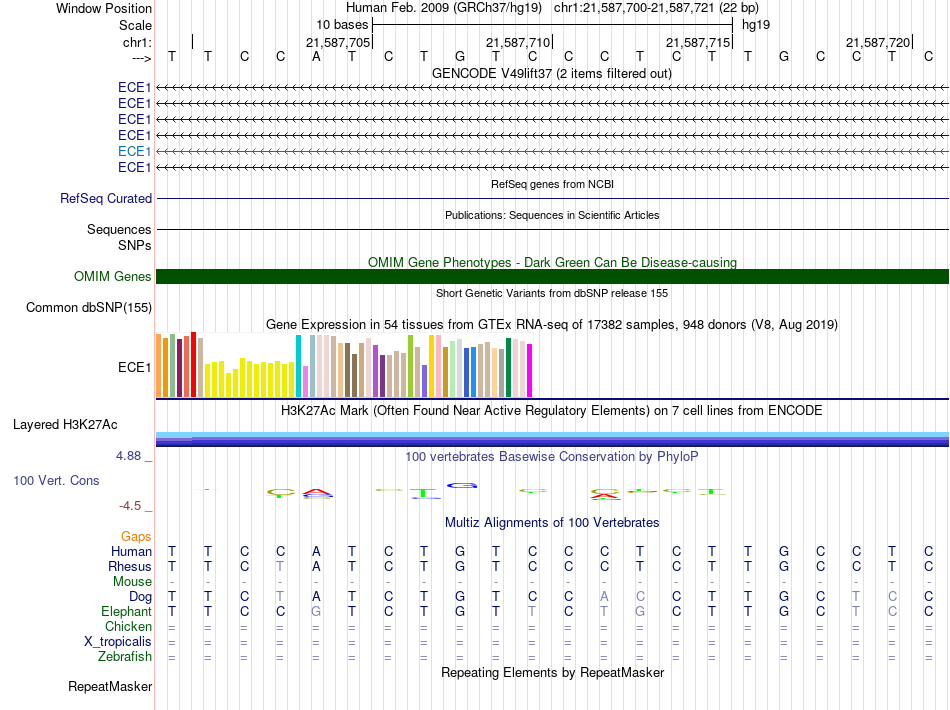The image size is (950, 710).
Task: Click the Multiz Alignments of 100 Vertebrates title
Action: coord(552,523)
